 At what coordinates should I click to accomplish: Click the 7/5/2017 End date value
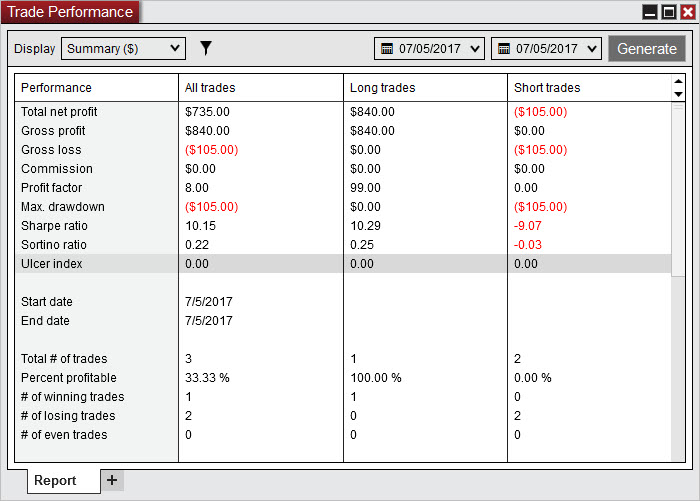point(208,321)
